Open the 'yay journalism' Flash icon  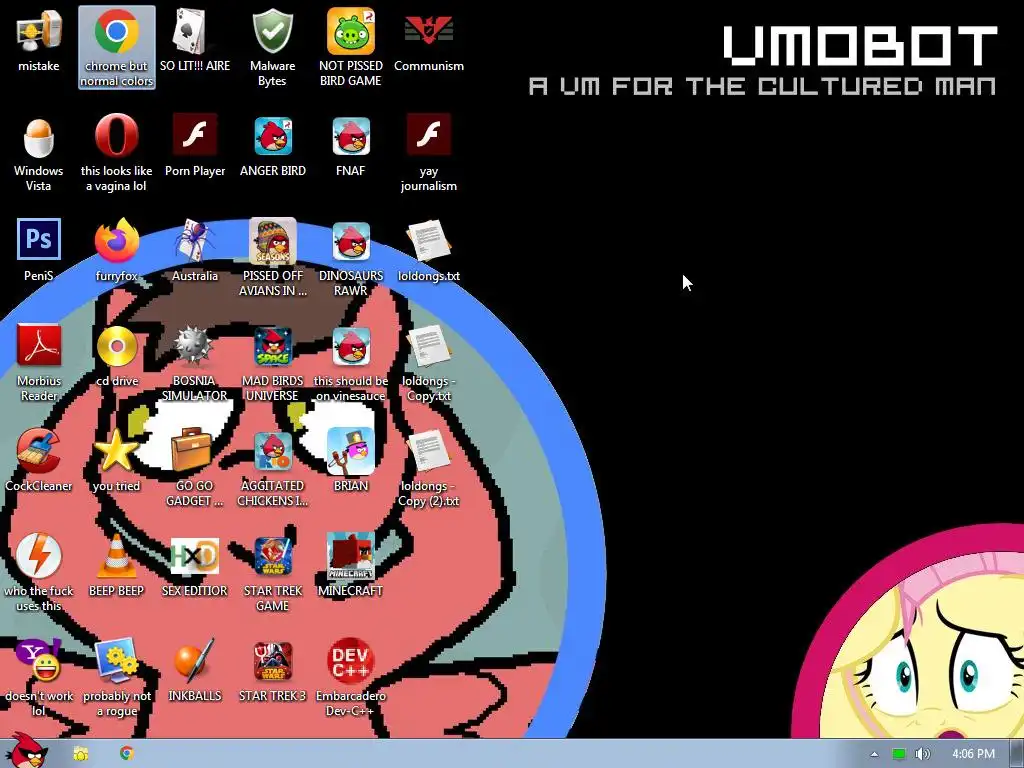429,153
